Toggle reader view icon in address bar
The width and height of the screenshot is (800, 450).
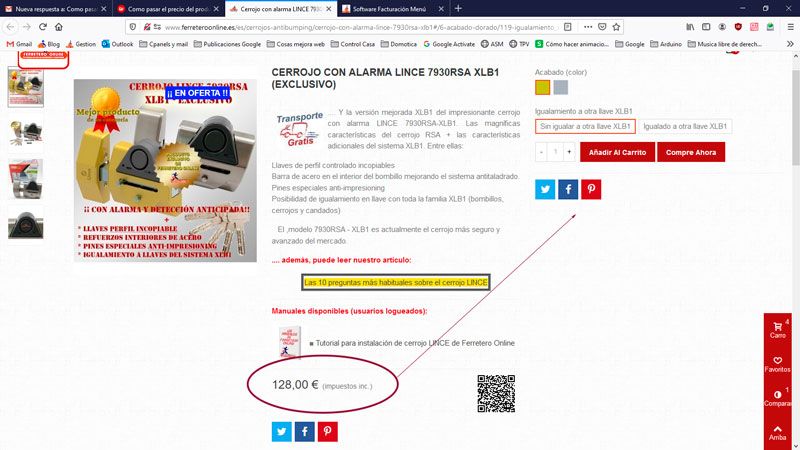pyautogui.click(x=567, y=27)
